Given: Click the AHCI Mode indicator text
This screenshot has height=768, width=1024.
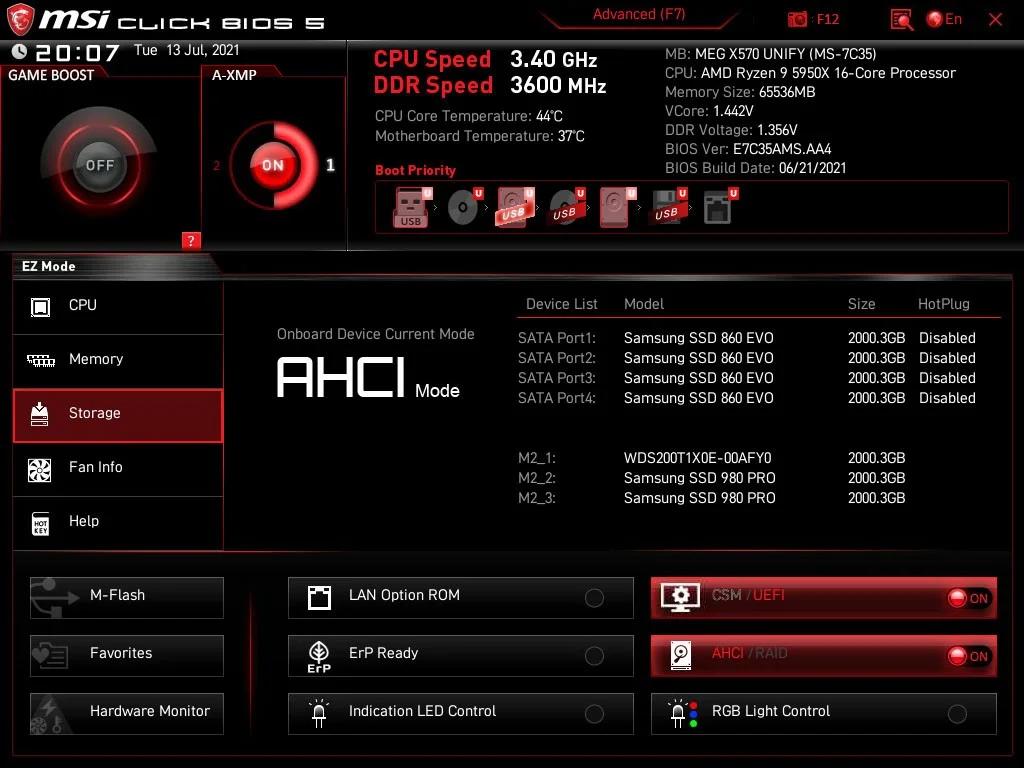Looking at the screenshot, I should click(x=368, y=378).
